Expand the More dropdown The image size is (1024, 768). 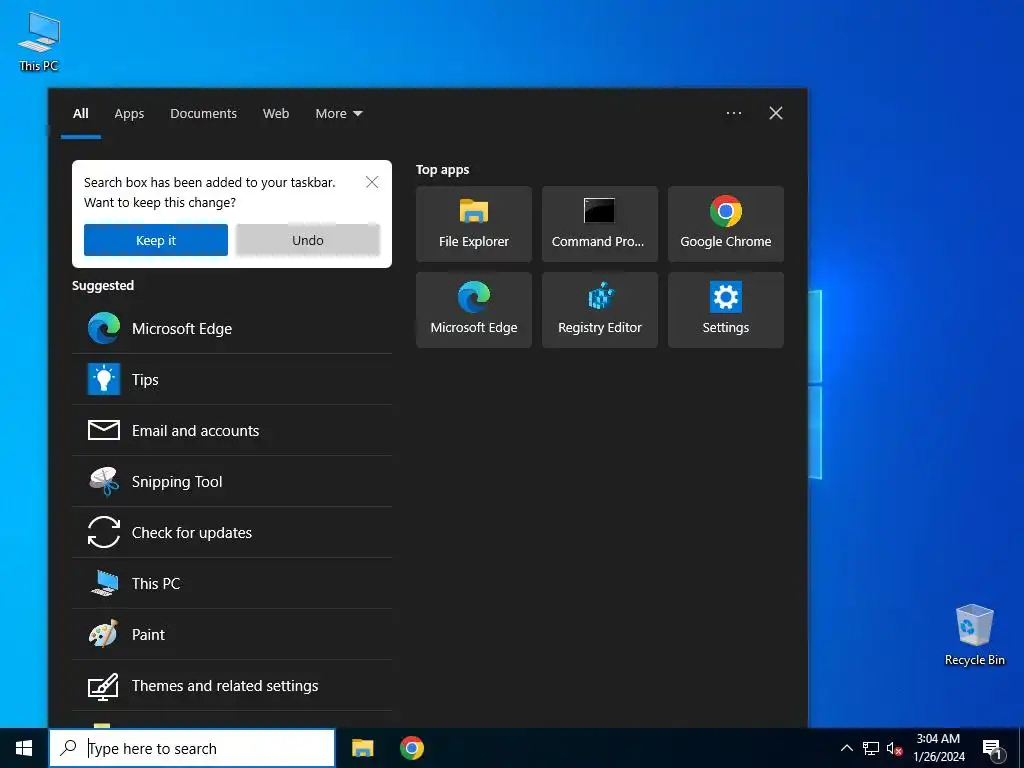point(338,114)
